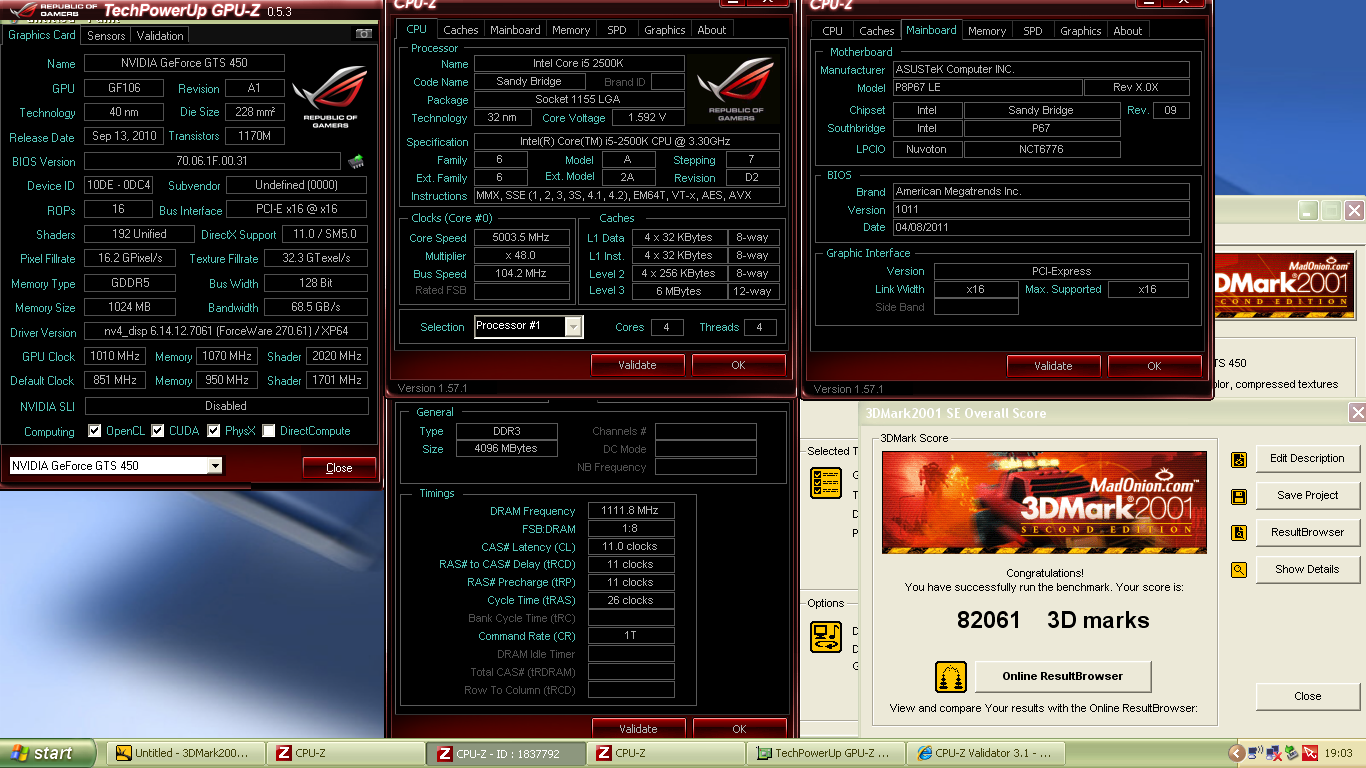Switch to the Validation tab in GPU-Z
This screenshot has width=1366, height=768.
pos(160,35)
